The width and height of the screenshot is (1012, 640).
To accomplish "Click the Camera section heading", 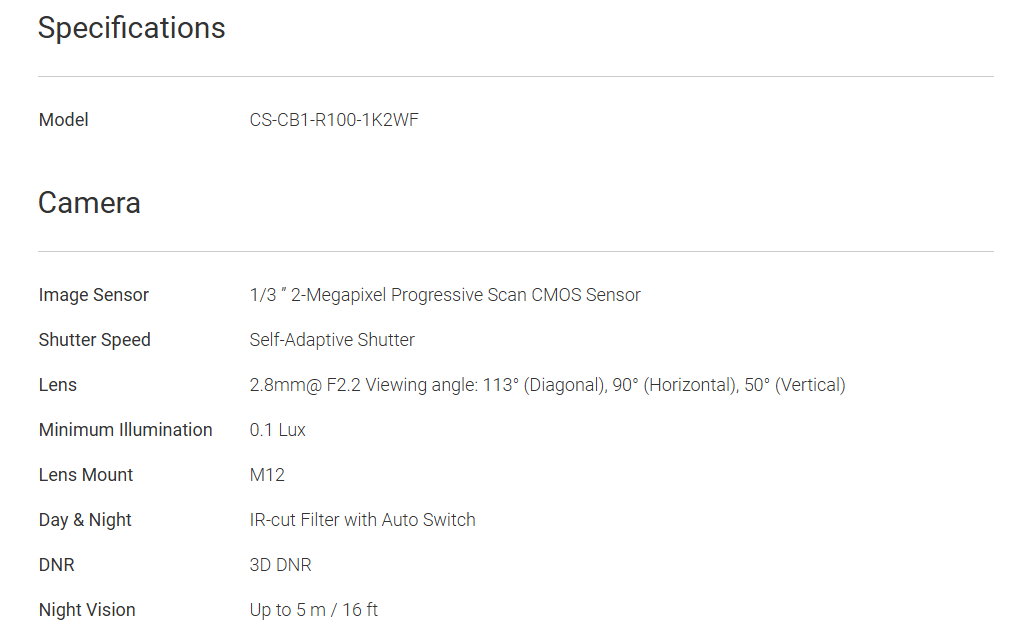I will click(x=89, y=203).
